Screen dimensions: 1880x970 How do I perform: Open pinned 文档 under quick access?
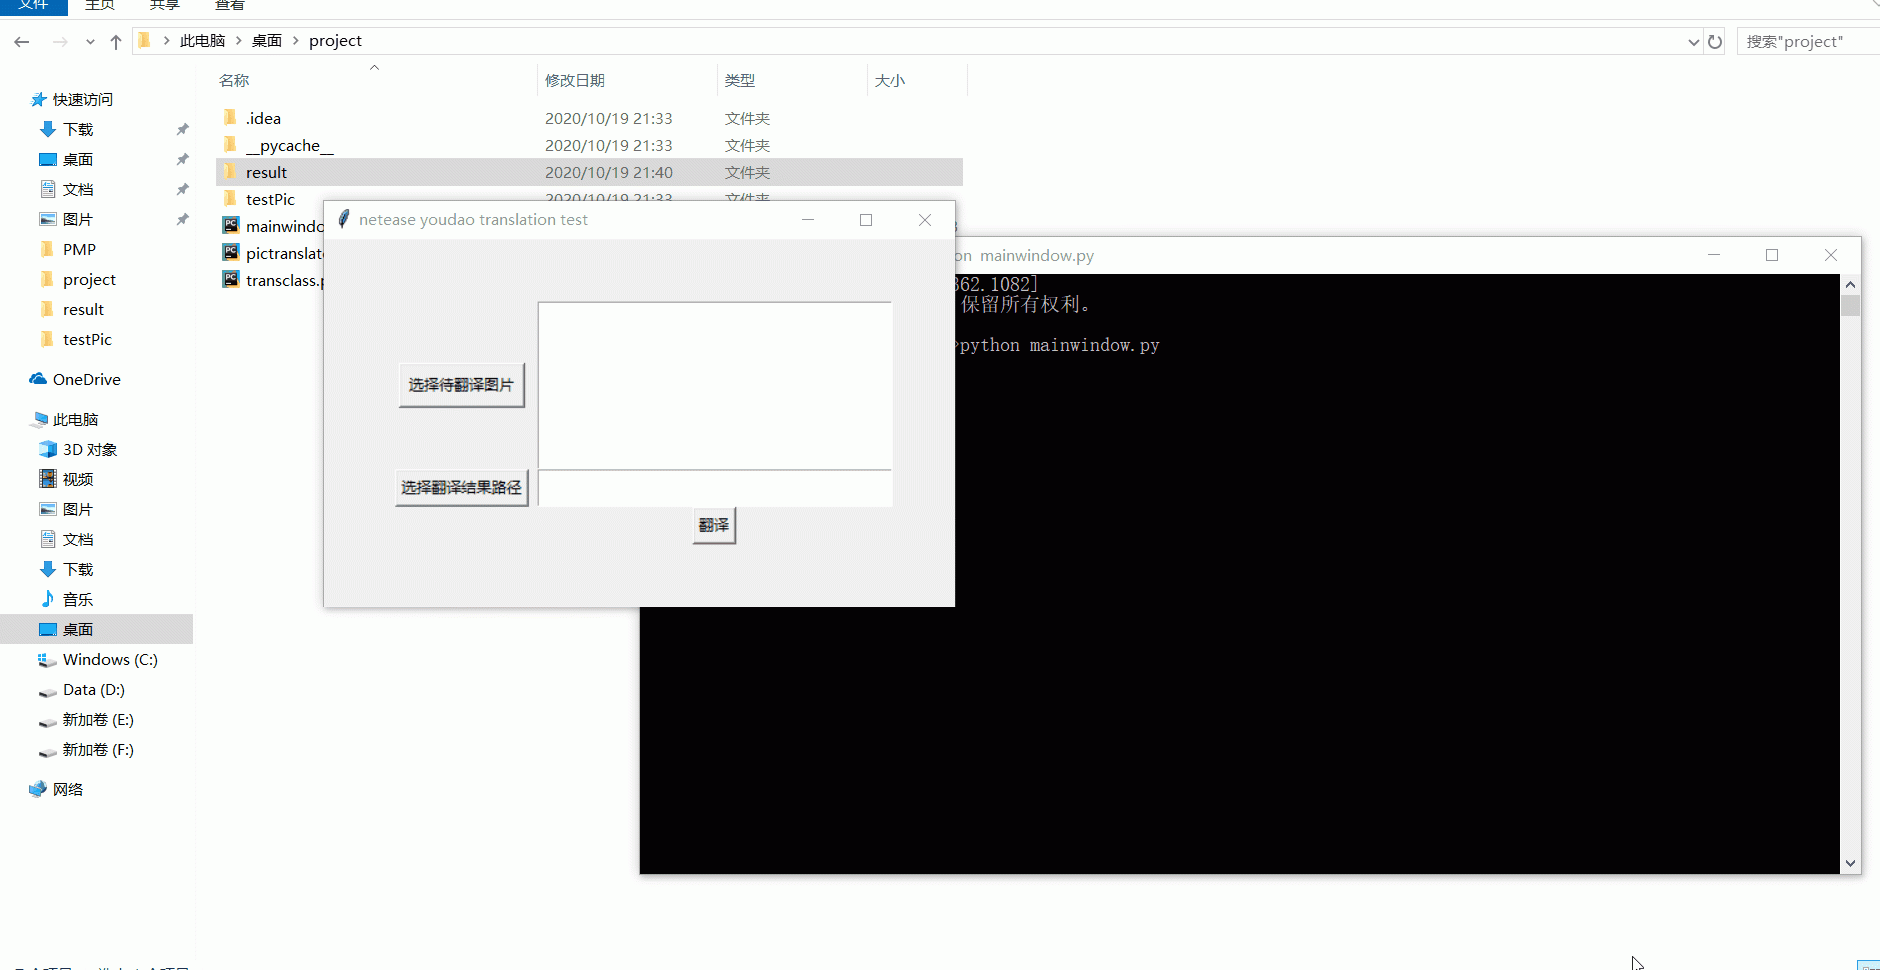click(x=78, y=189)
